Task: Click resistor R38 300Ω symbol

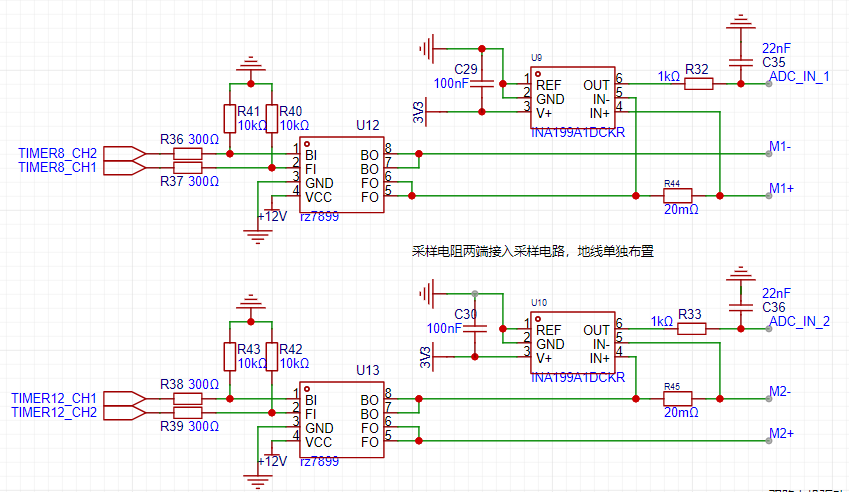Action: (187, 399)
